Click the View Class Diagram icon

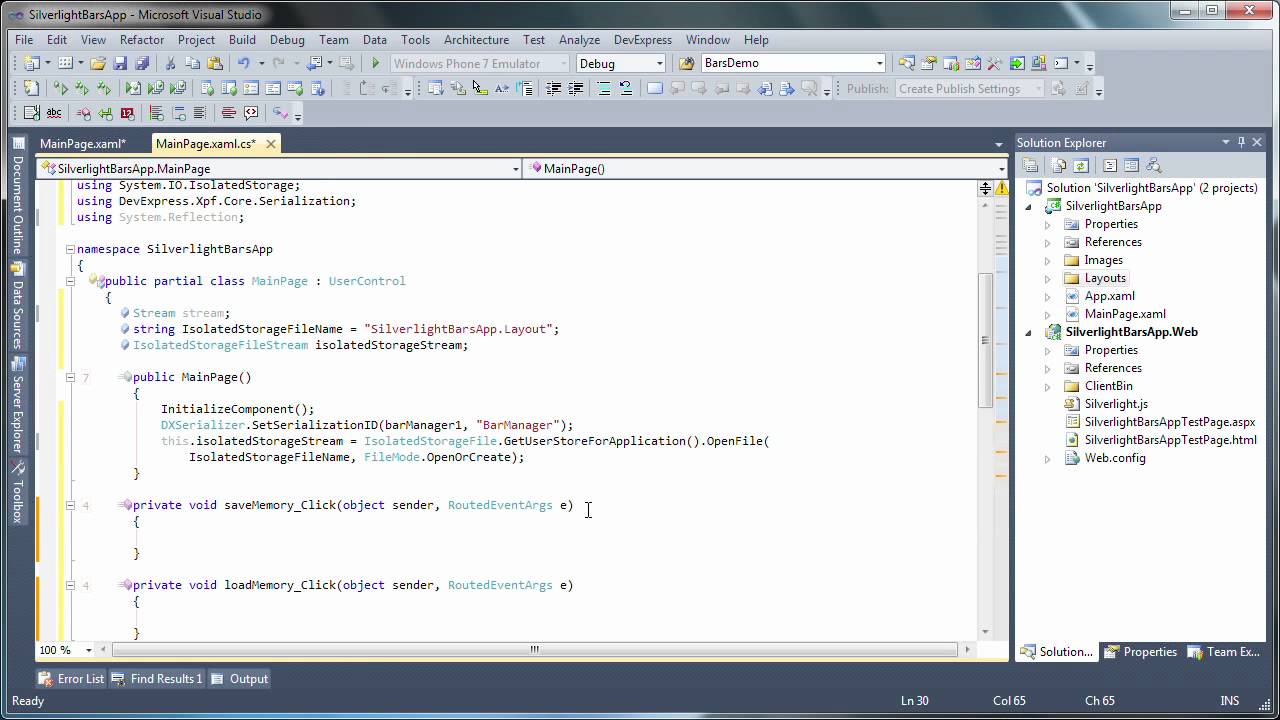click(1153, 165)
